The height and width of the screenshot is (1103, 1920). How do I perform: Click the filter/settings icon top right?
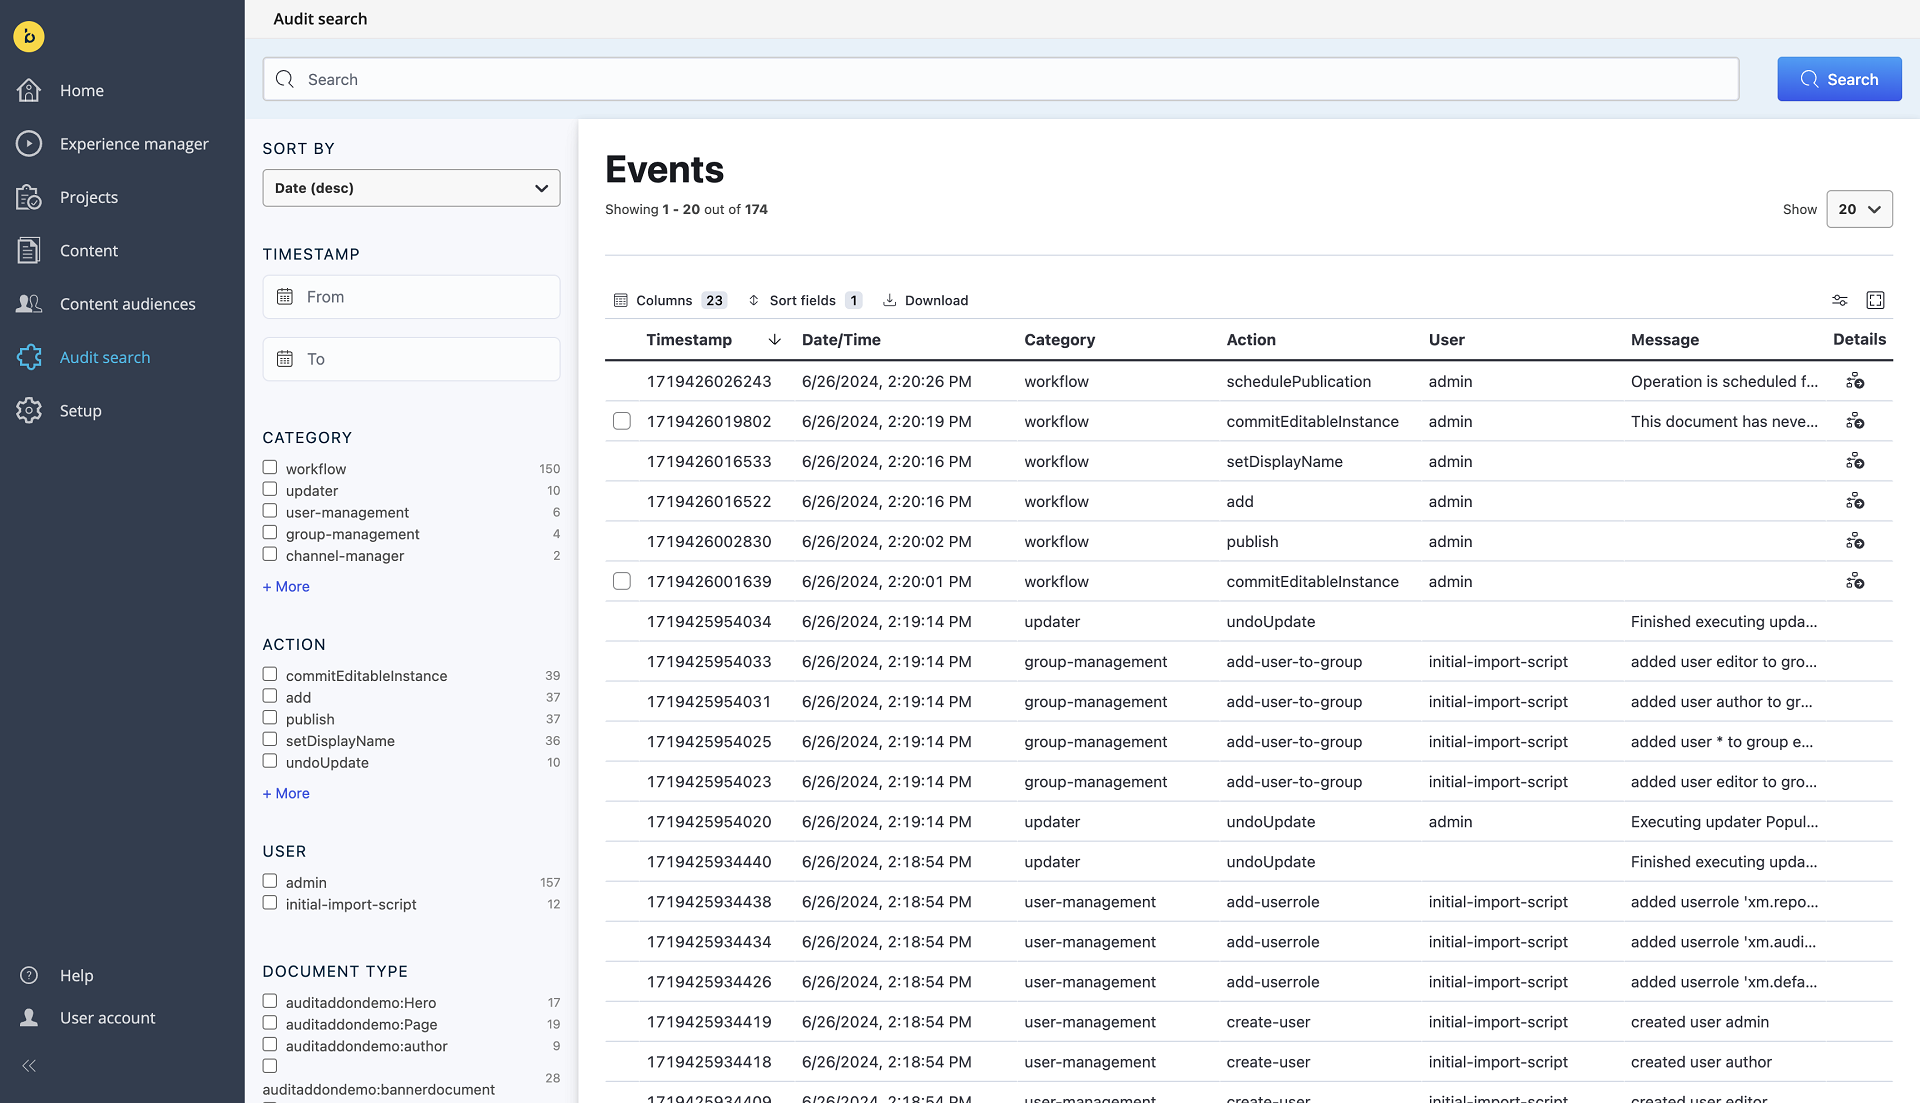click(1840, 299)
